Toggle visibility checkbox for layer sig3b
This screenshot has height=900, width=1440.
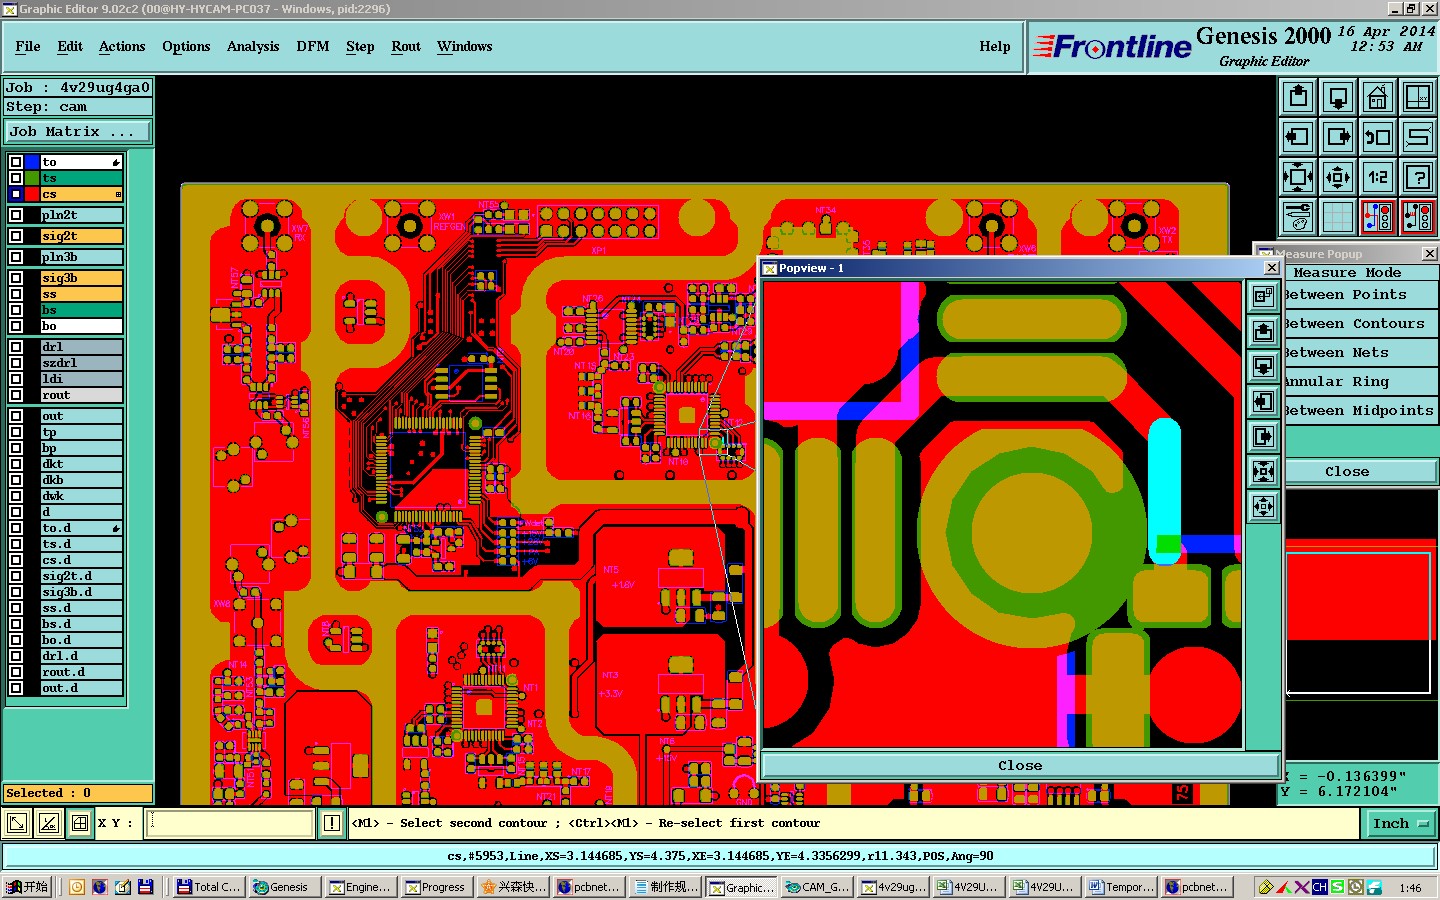16,278
